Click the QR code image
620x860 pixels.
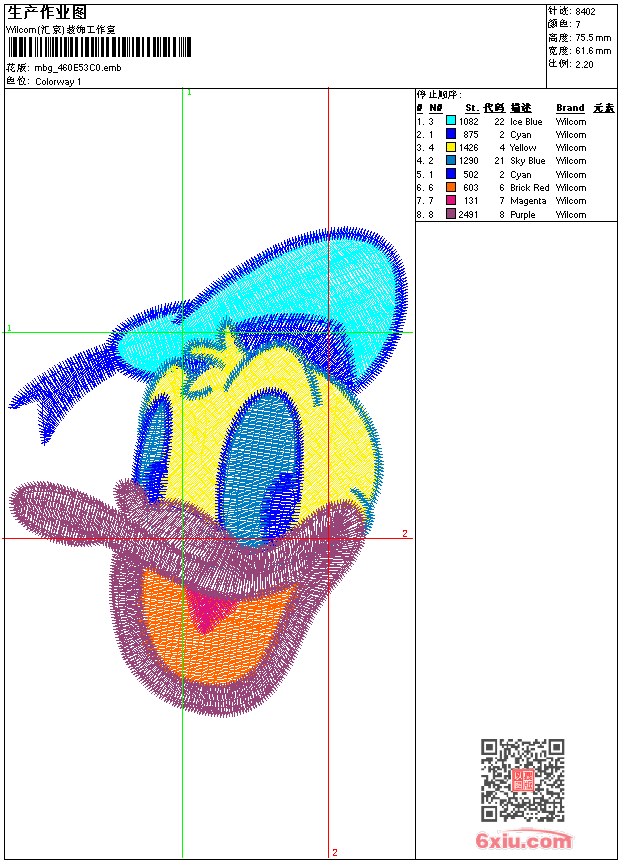pos(522,780)
